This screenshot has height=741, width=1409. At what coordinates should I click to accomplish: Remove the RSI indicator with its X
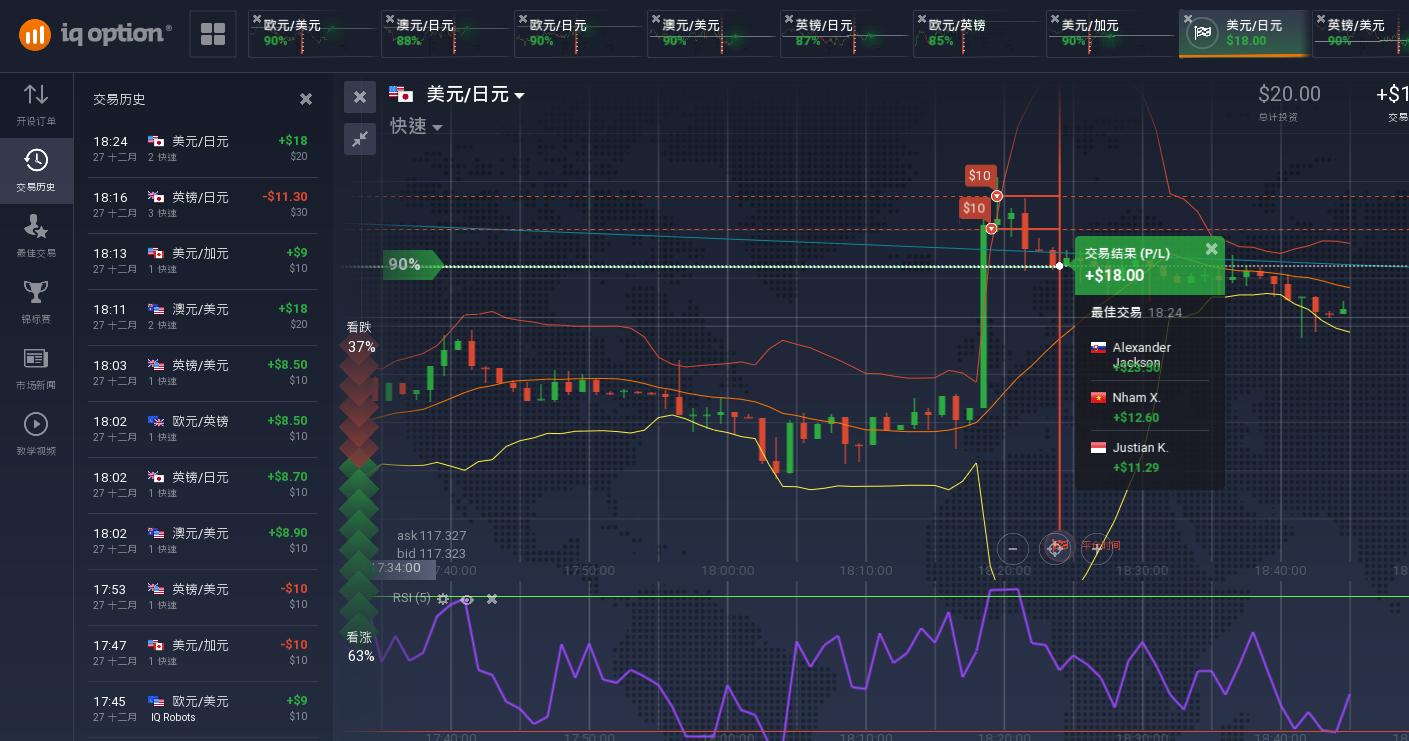491,599
